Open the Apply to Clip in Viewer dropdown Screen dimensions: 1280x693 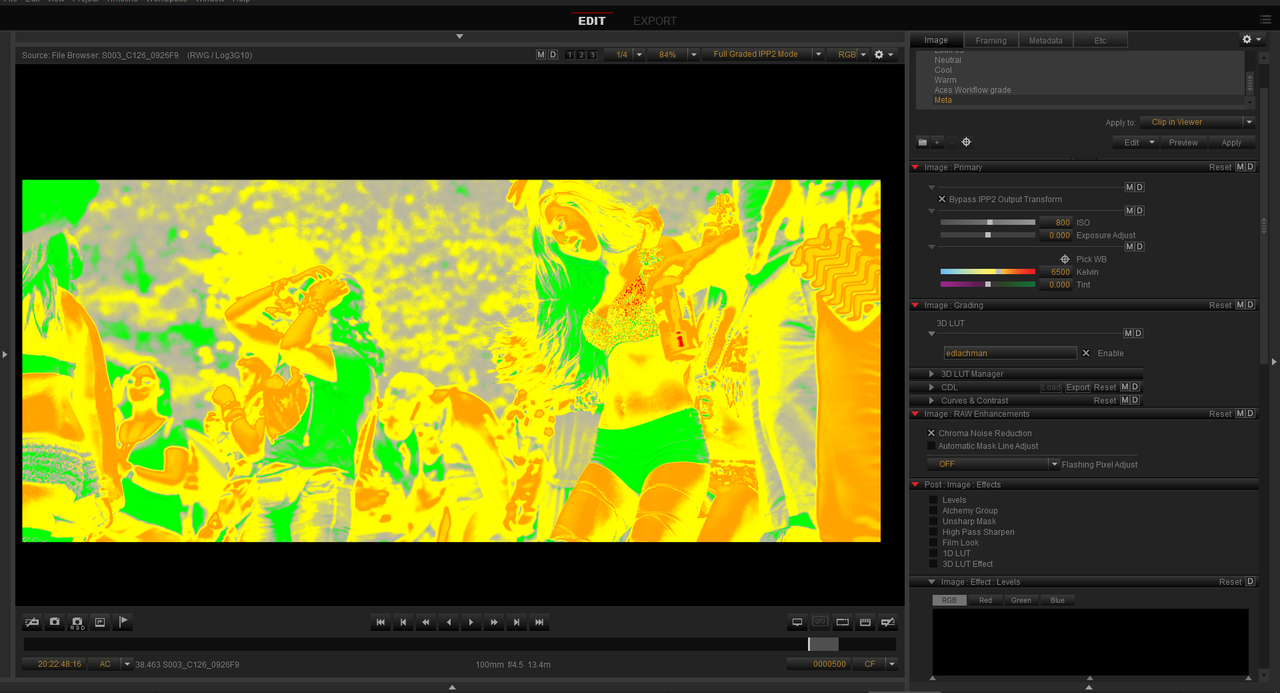coord(1197,122)
